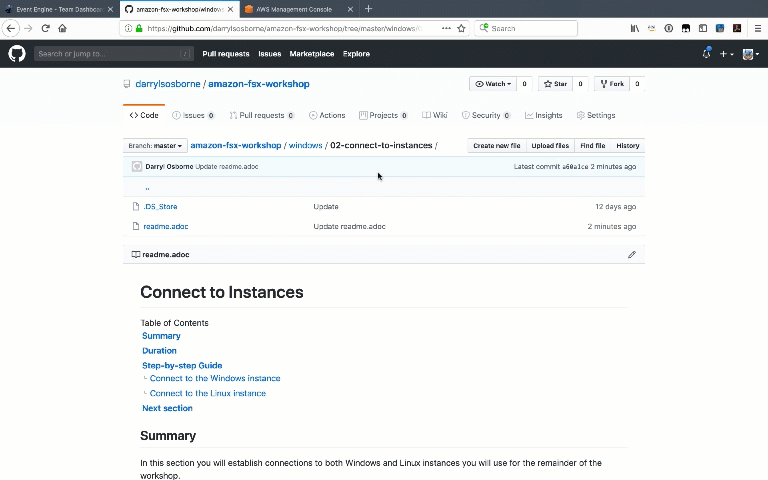Click the browser address bar URL
Image resolution: width=768 pixels, height=480 pixels.
coord(283,28)
